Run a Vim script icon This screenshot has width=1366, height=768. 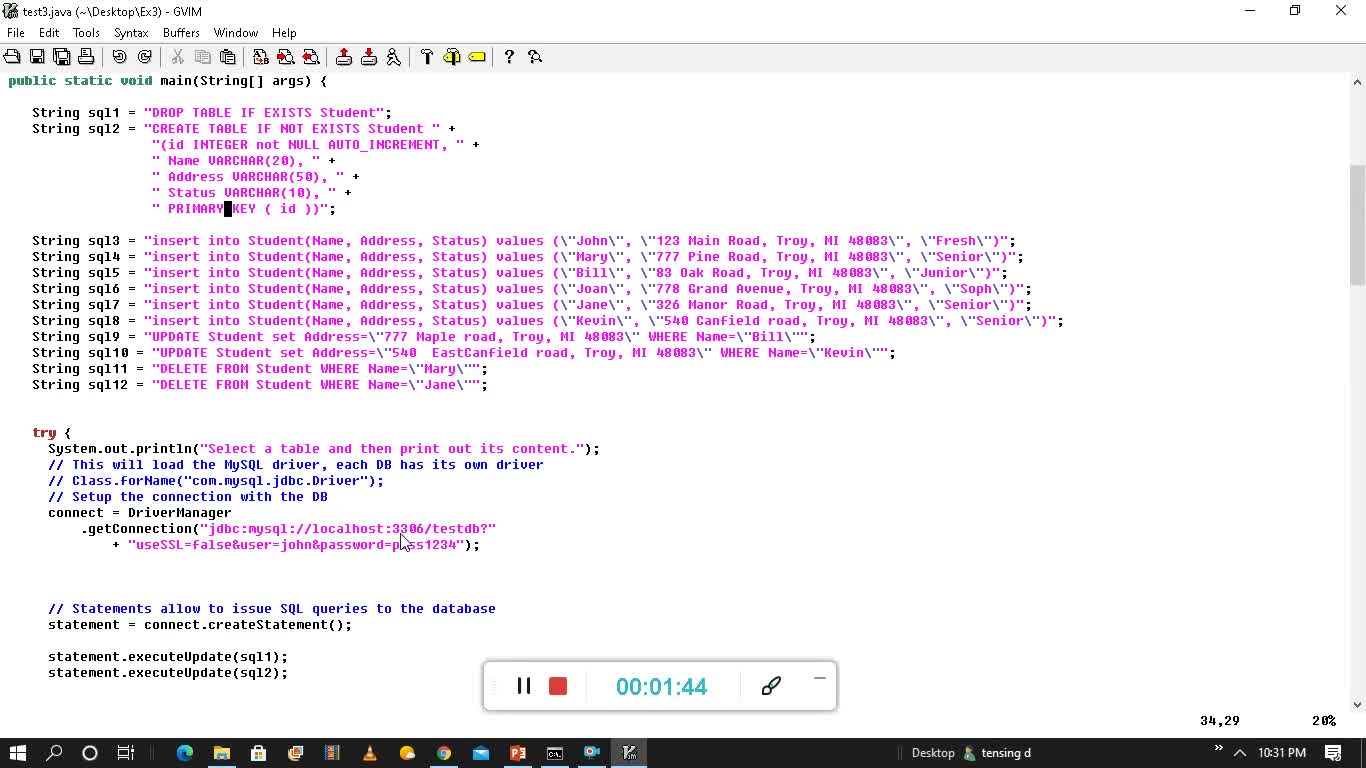tap(393, 57)
